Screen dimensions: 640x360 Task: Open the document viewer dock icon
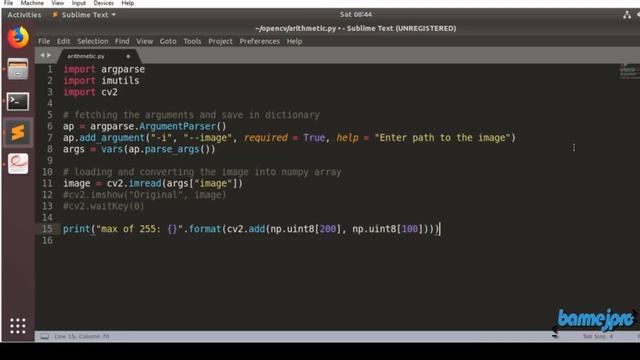coord(18,164)
